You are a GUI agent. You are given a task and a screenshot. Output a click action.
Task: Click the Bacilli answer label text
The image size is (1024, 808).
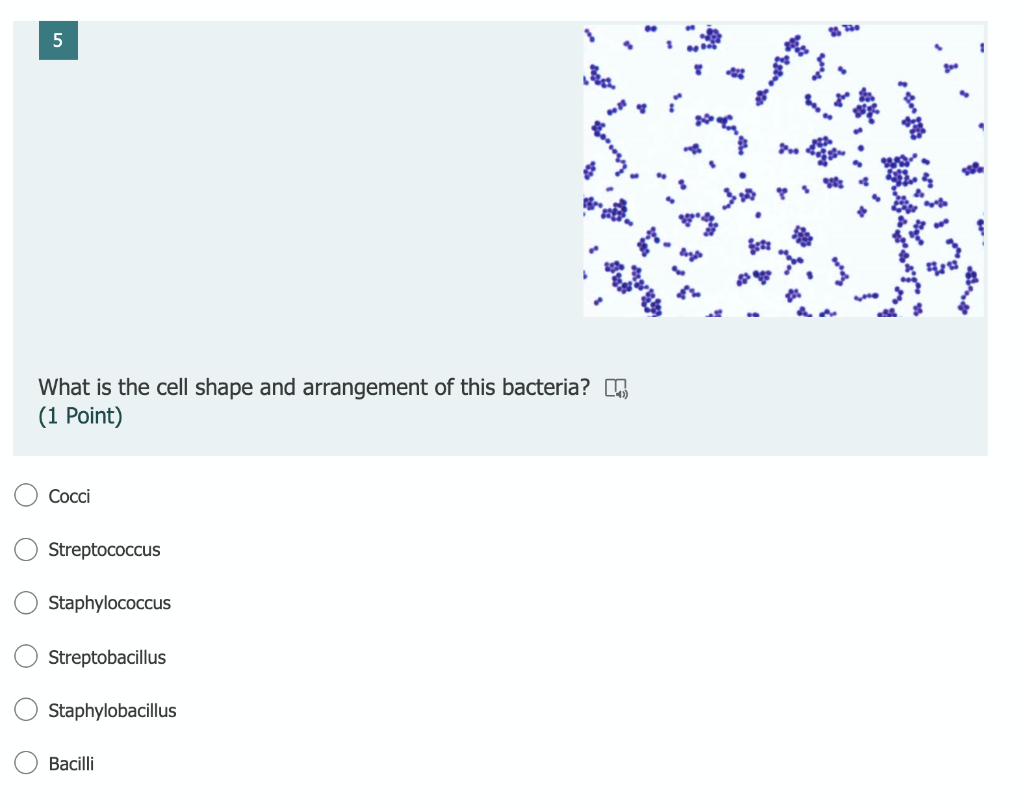coord(71,764)
